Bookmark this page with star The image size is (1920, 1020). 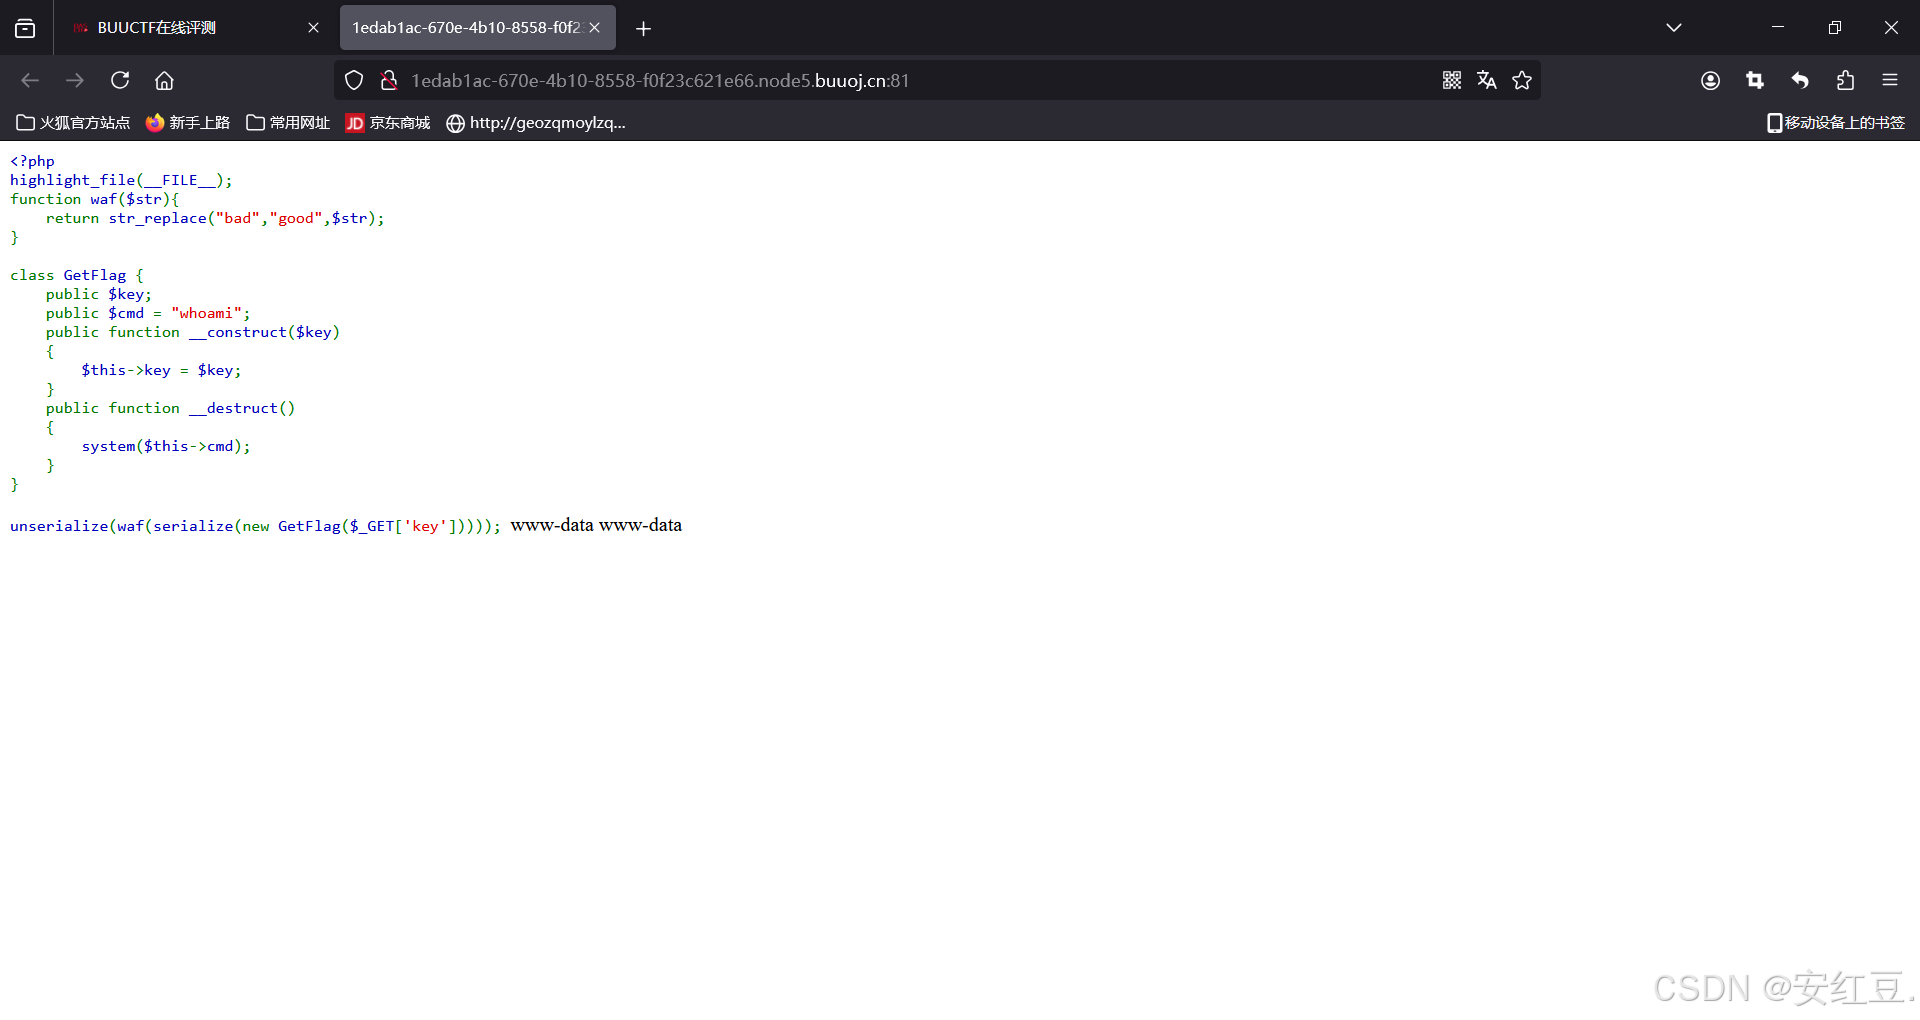pyautogui.click(x=1522, y=80)
